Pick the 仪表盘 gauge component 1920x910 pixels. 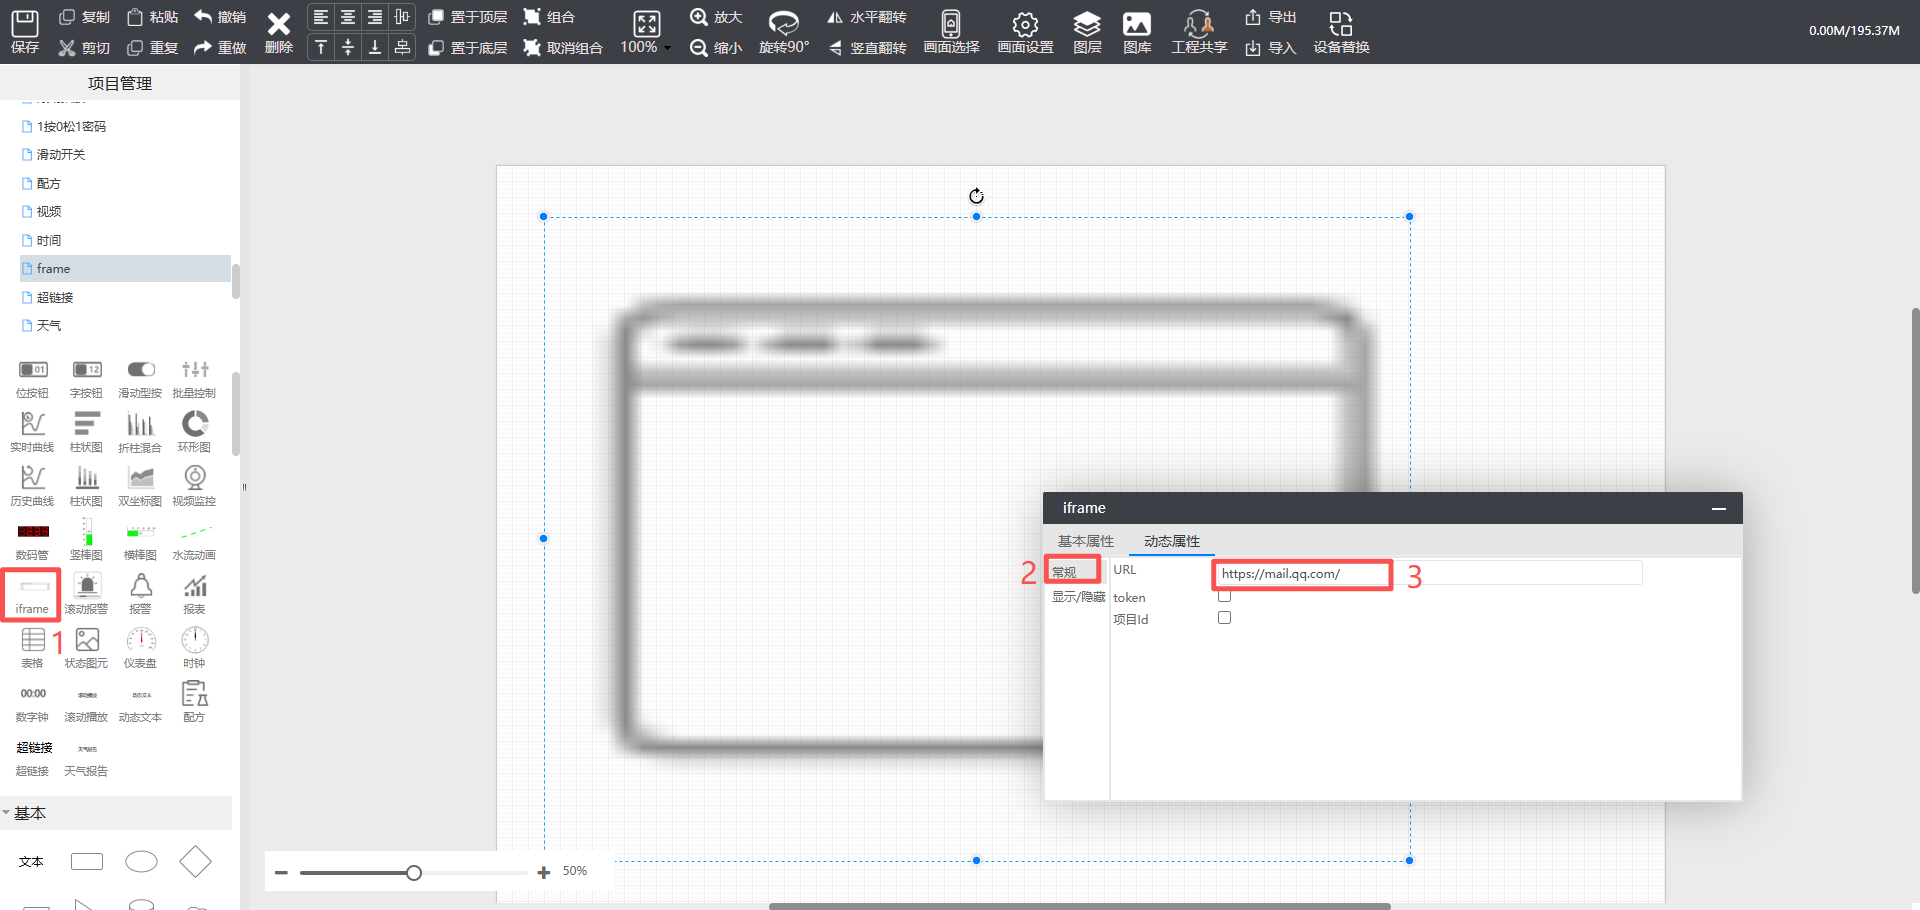140,647
